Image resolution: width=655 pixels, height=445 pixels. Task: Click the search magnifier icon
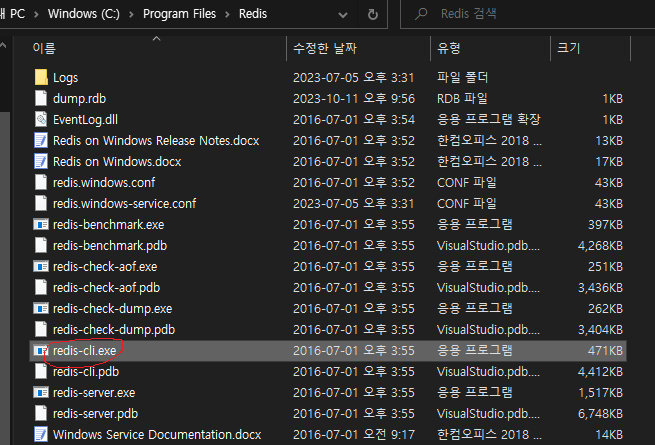421,14
